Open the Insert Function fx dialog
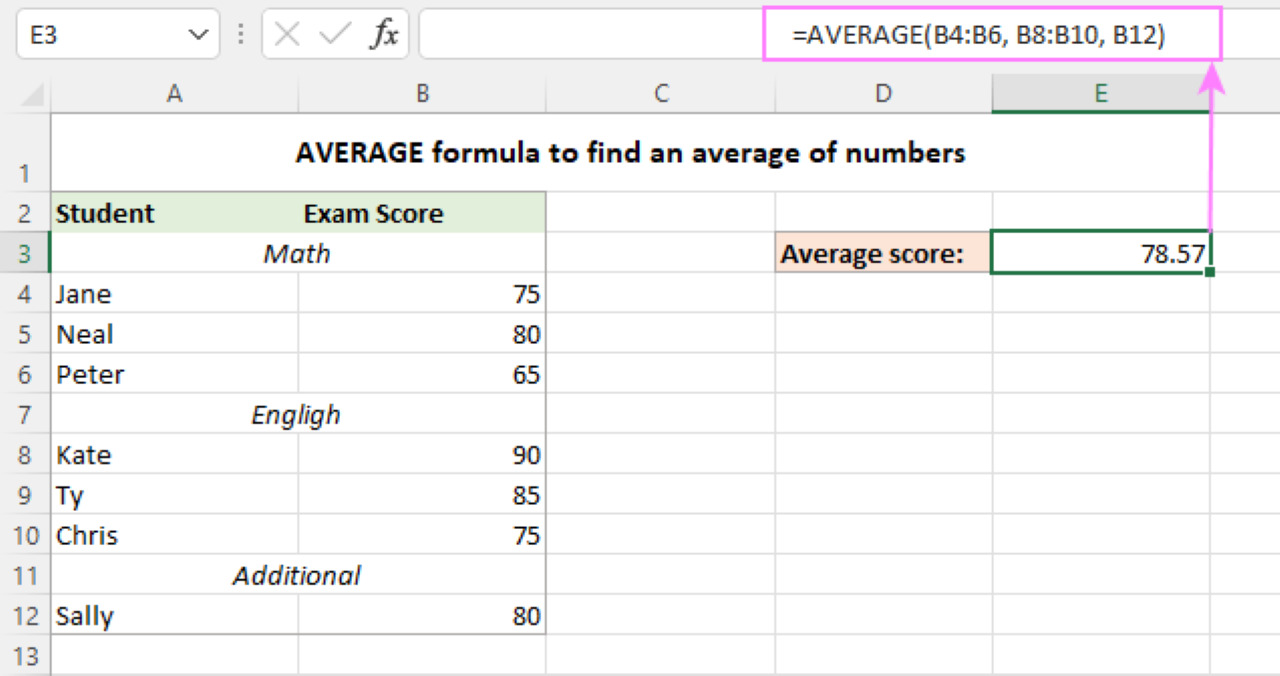The width and height of the screenshot is (1280, 676). click(384, 35)
